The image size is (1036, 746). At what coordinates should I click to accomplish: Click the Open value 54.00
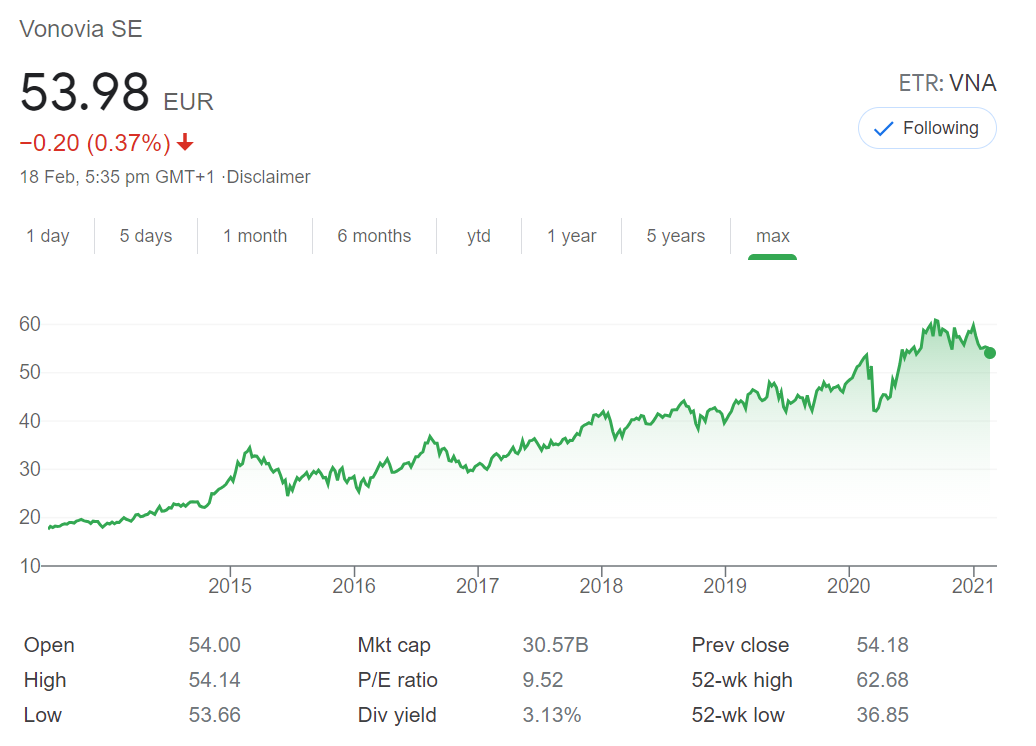coord(214,645)
